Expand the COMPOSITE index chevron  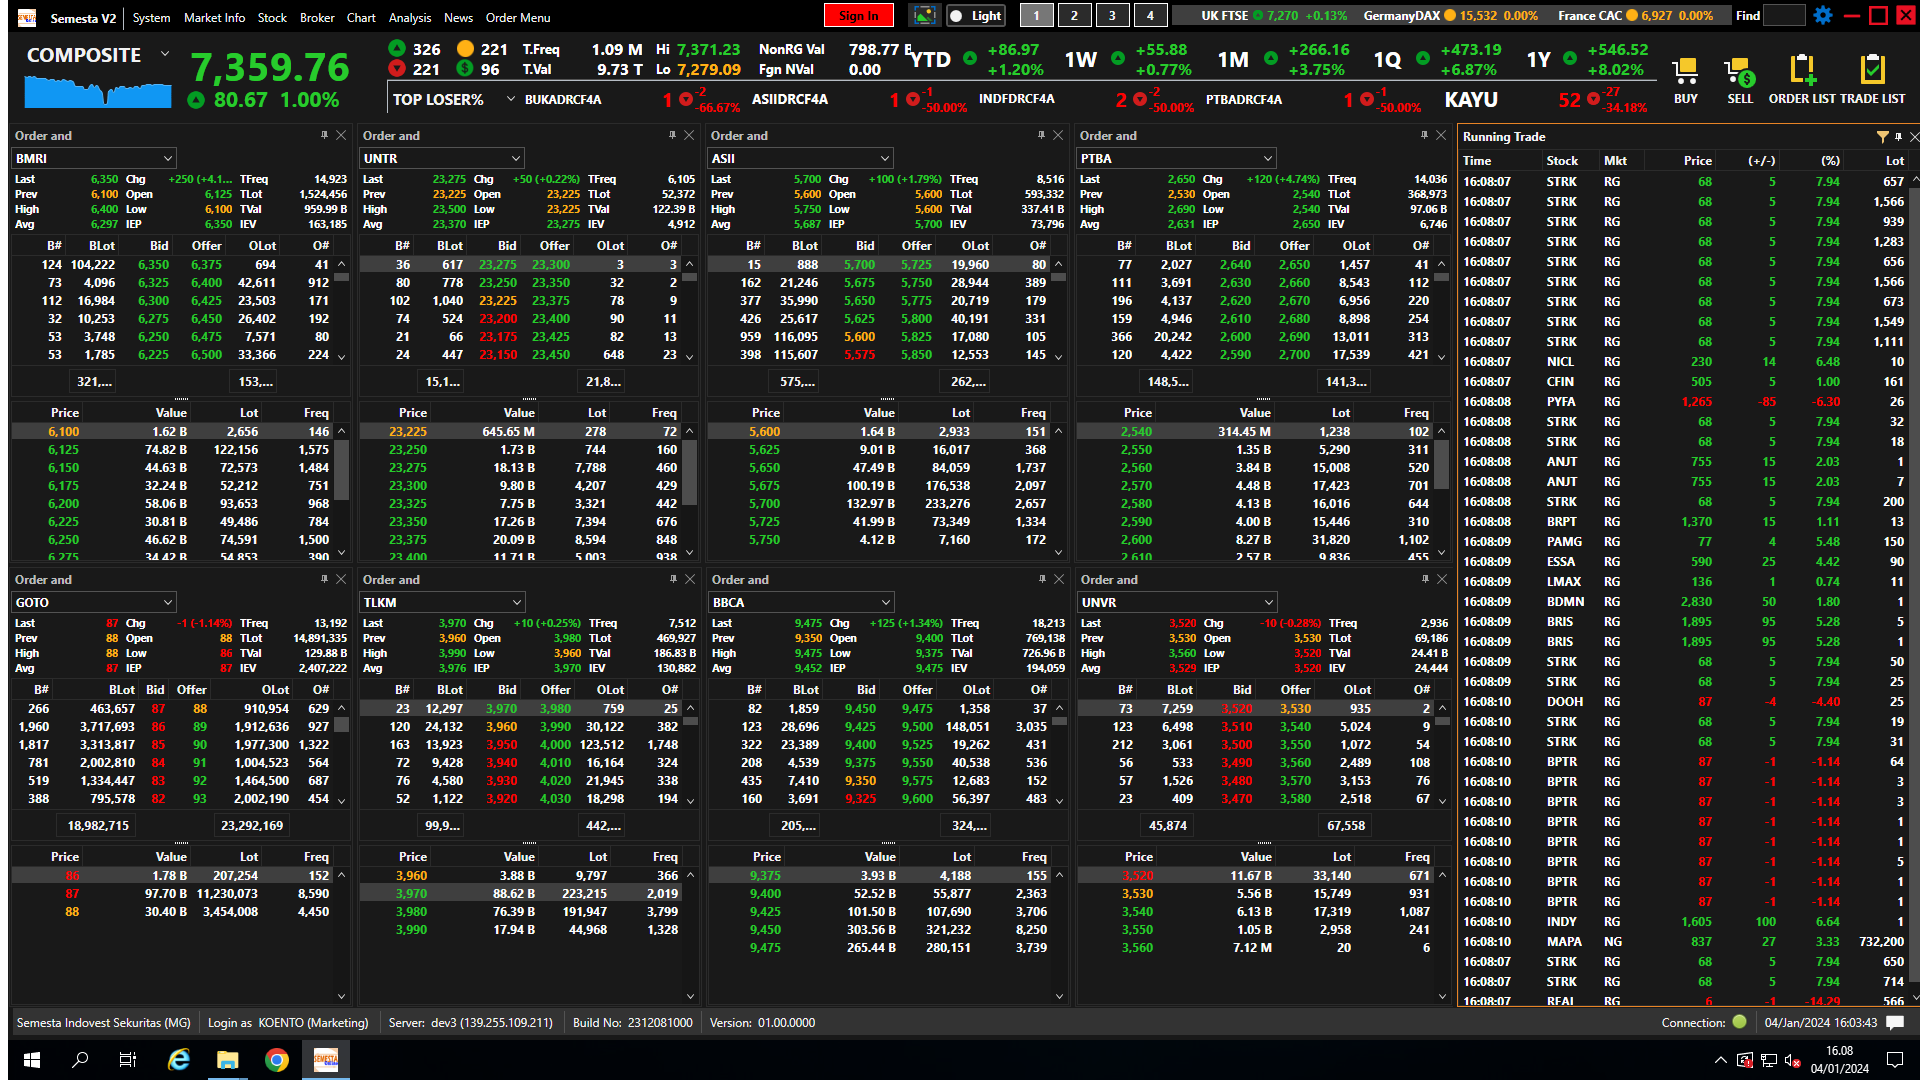pos(165,54)
